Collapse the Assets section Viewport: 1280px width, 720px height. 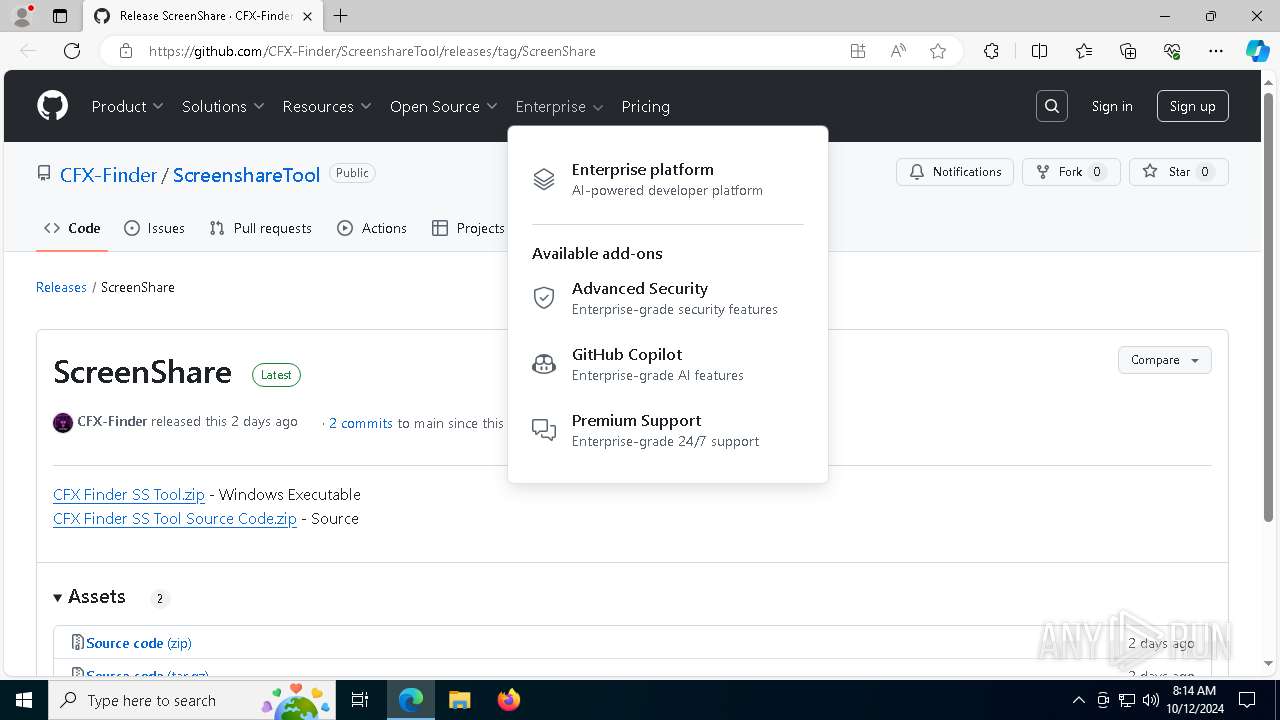90,597
